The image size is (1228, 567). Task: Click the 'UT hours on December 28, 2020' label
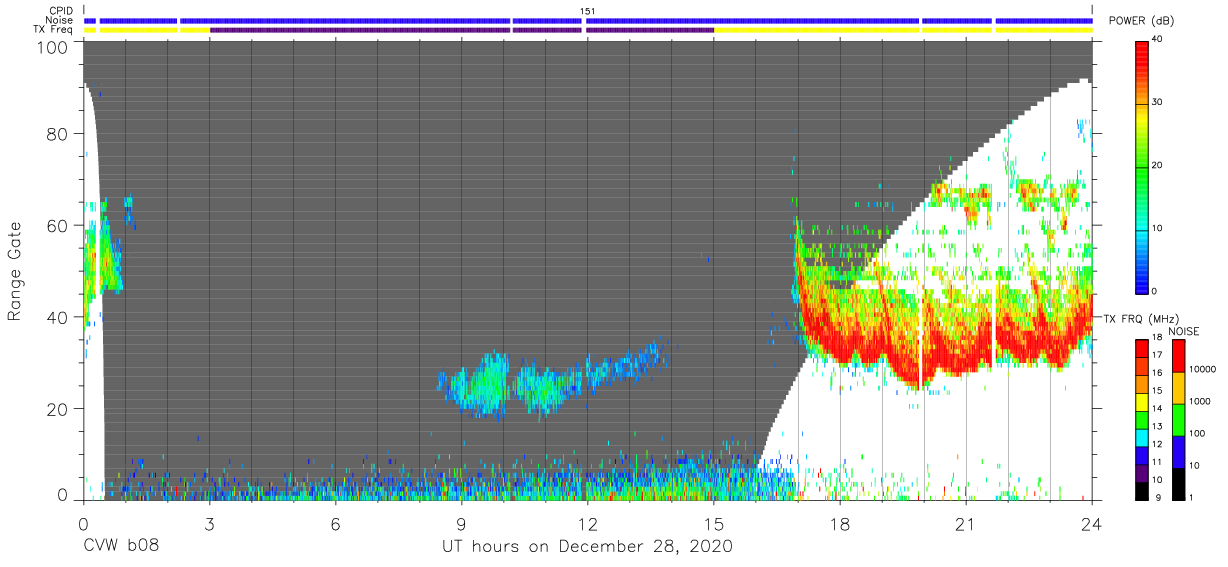[x=588, y=547]
